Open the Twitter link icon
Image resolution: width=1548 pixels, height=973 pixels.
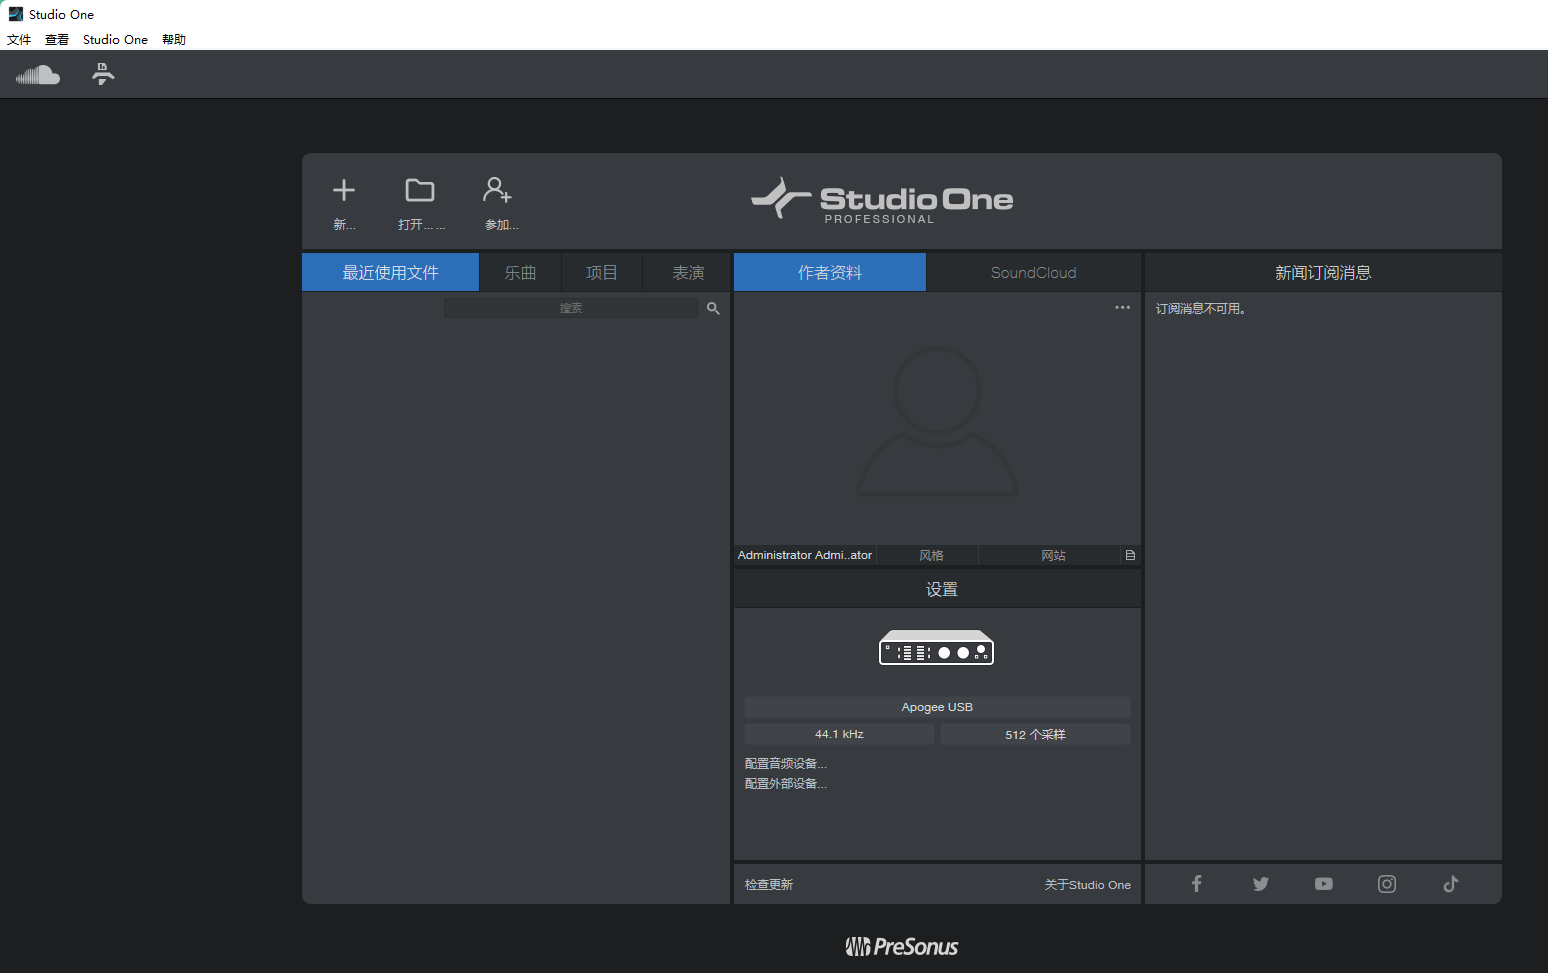1260,884
